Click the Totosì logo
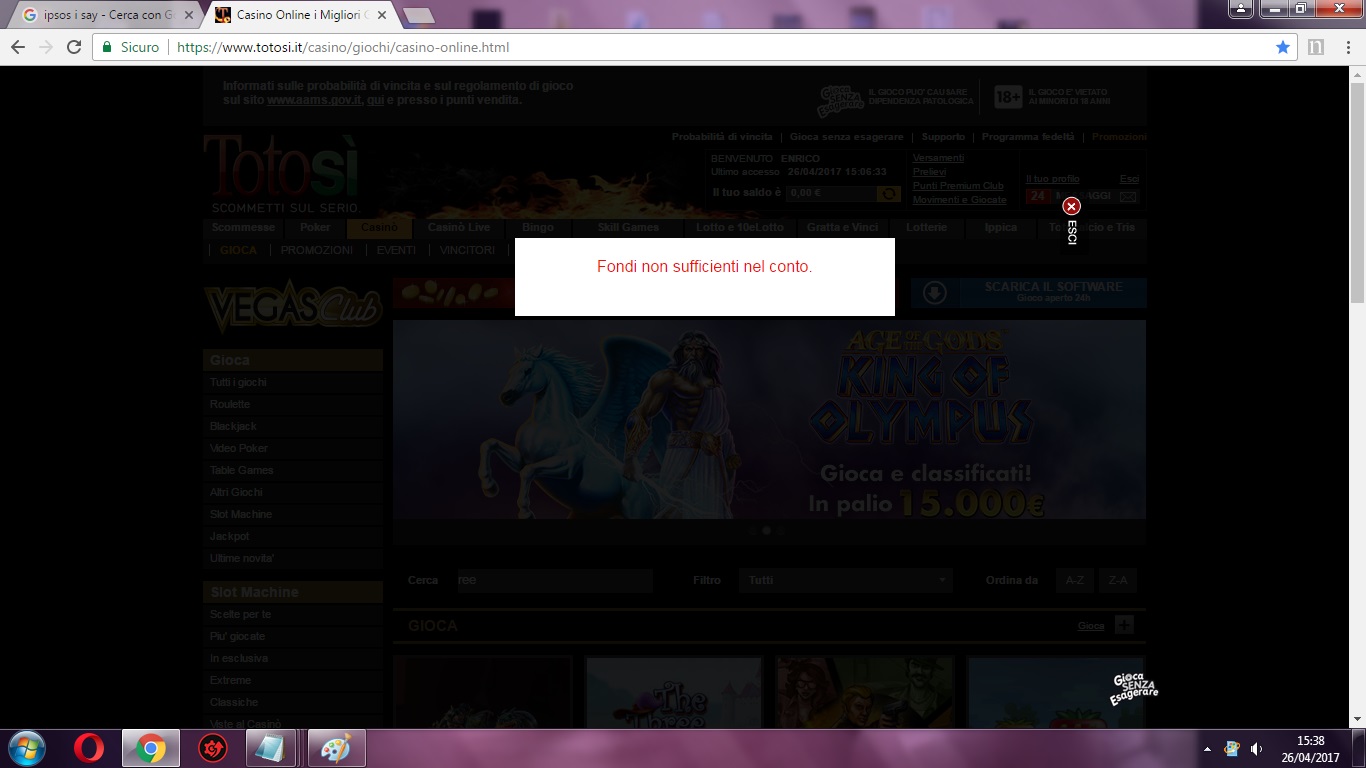Screen dimensions: 1366x768 pyautogui.click(x=281, y=173)
